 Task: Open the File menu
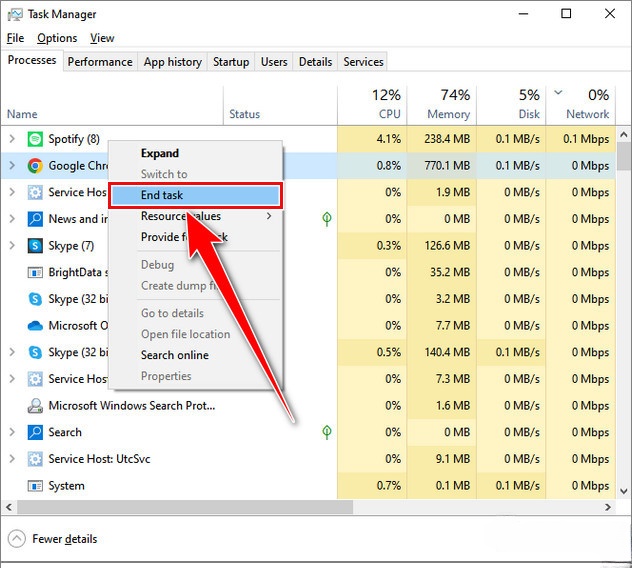coord(15,38)
